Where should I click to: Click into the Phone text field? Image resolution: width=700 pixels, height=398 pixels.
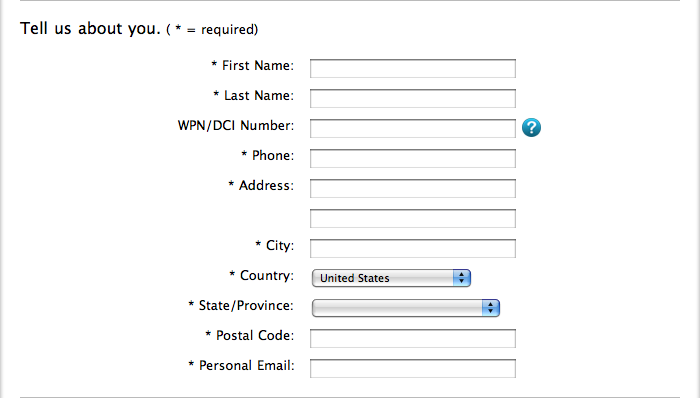[413, 158]
